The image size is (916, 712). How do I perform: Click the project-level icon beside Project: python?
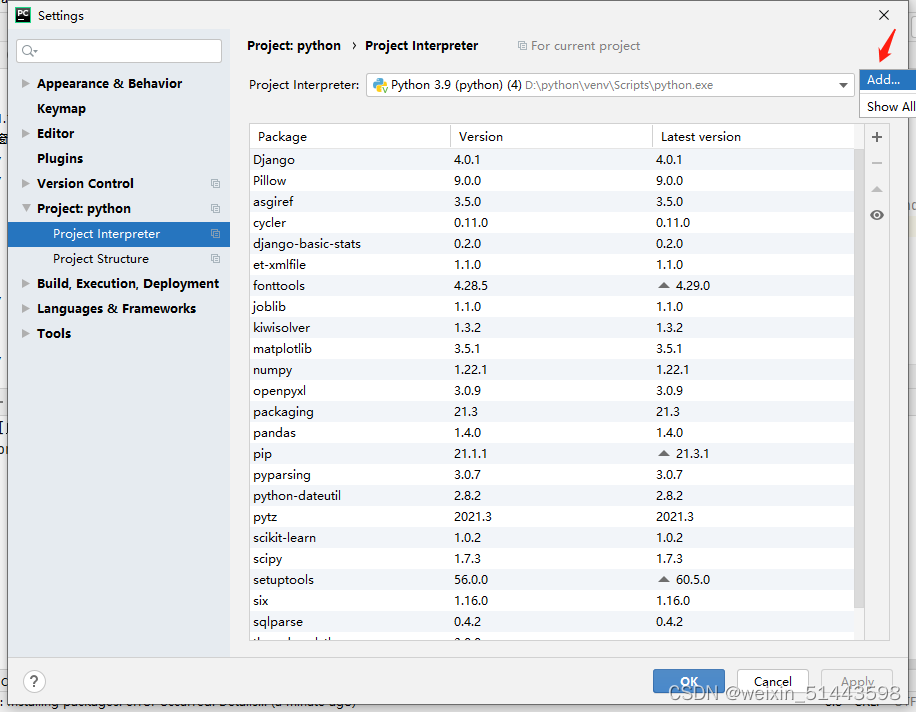(x=215, y=209)
